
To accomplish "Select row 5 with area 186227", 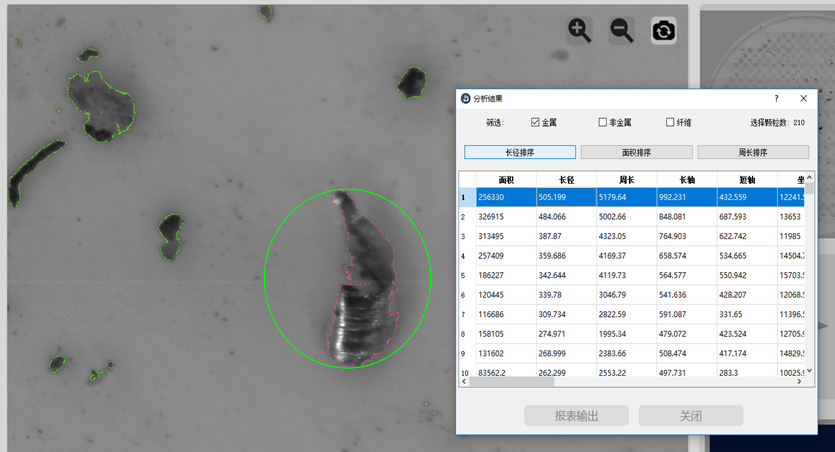I will [505, 275].
